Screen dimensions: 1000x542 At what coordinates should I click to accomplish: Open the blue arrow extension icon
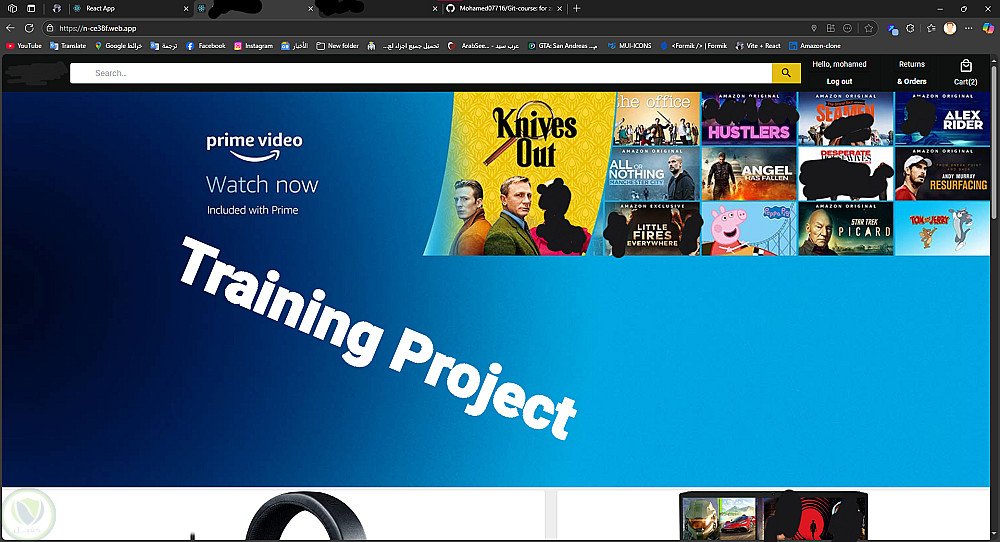(x=893, y=29)
